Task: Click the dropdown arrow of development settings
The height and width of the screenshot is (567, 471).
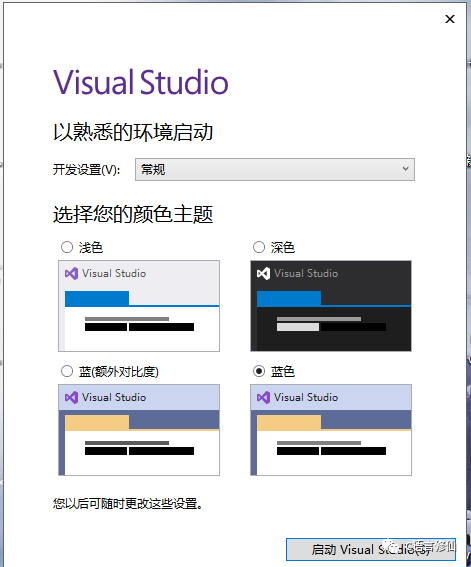Action: pos(406,169)
